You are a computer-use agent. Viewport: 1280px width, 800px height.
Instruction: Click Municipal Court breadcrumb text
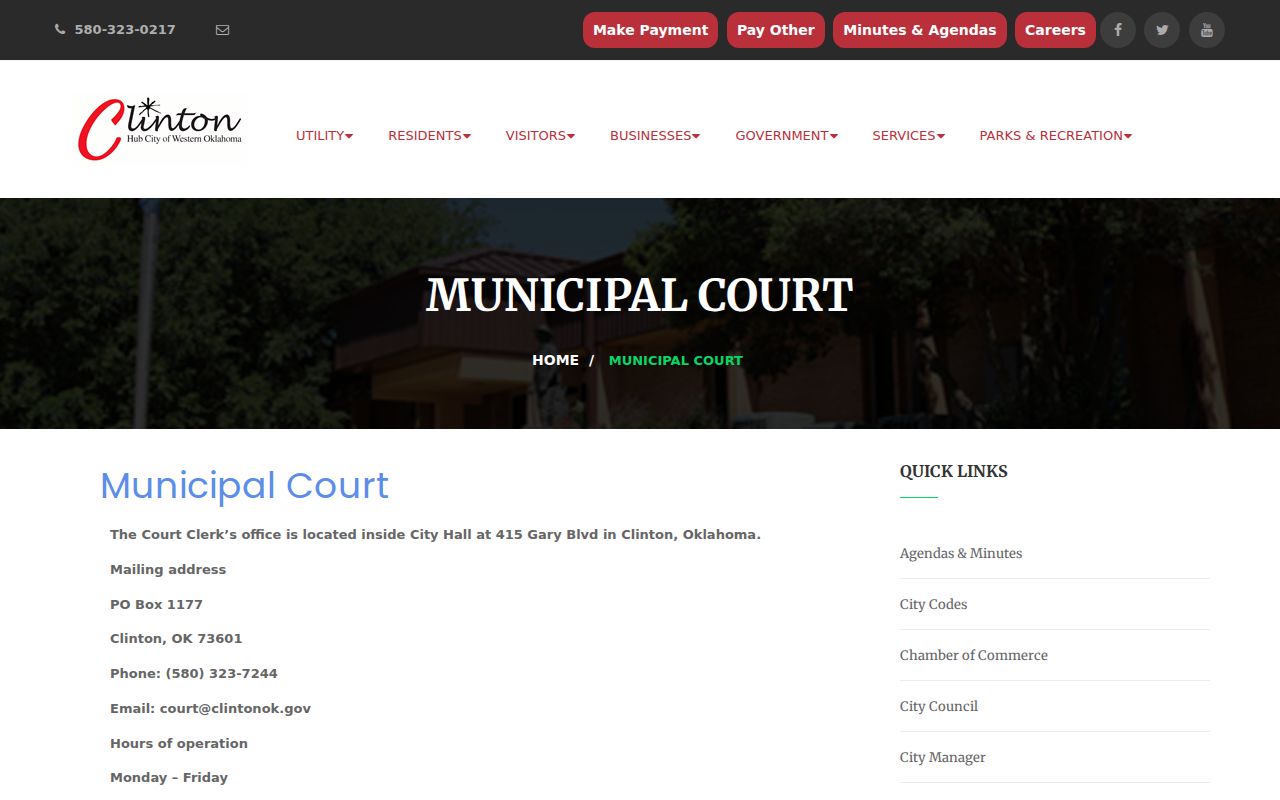click(x=676, y=360)
